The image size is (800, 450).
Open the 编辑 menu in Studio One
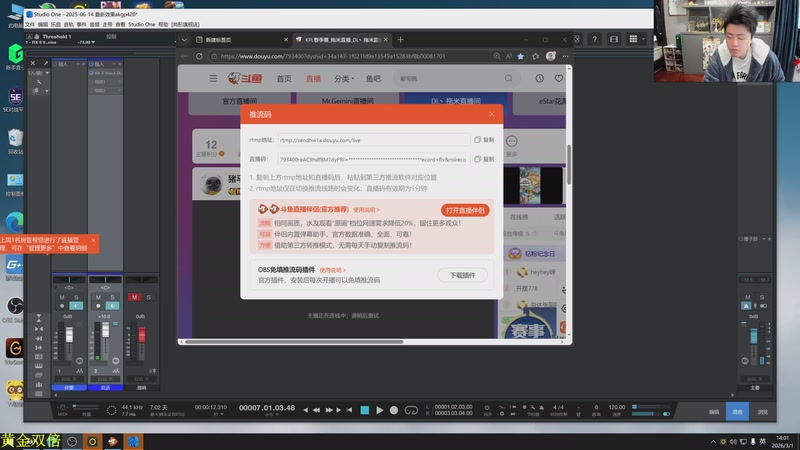pos(43,24)
